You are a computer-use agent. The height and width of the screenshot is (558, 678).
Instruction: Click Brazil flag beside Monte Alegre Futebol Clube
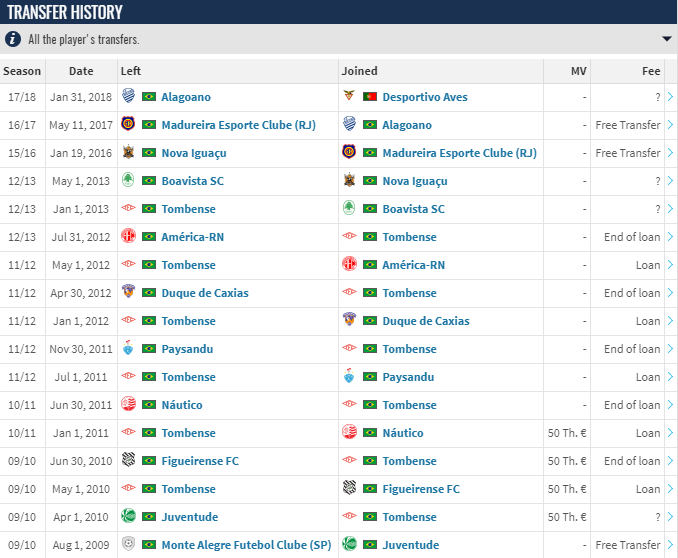tap(149, 545)
